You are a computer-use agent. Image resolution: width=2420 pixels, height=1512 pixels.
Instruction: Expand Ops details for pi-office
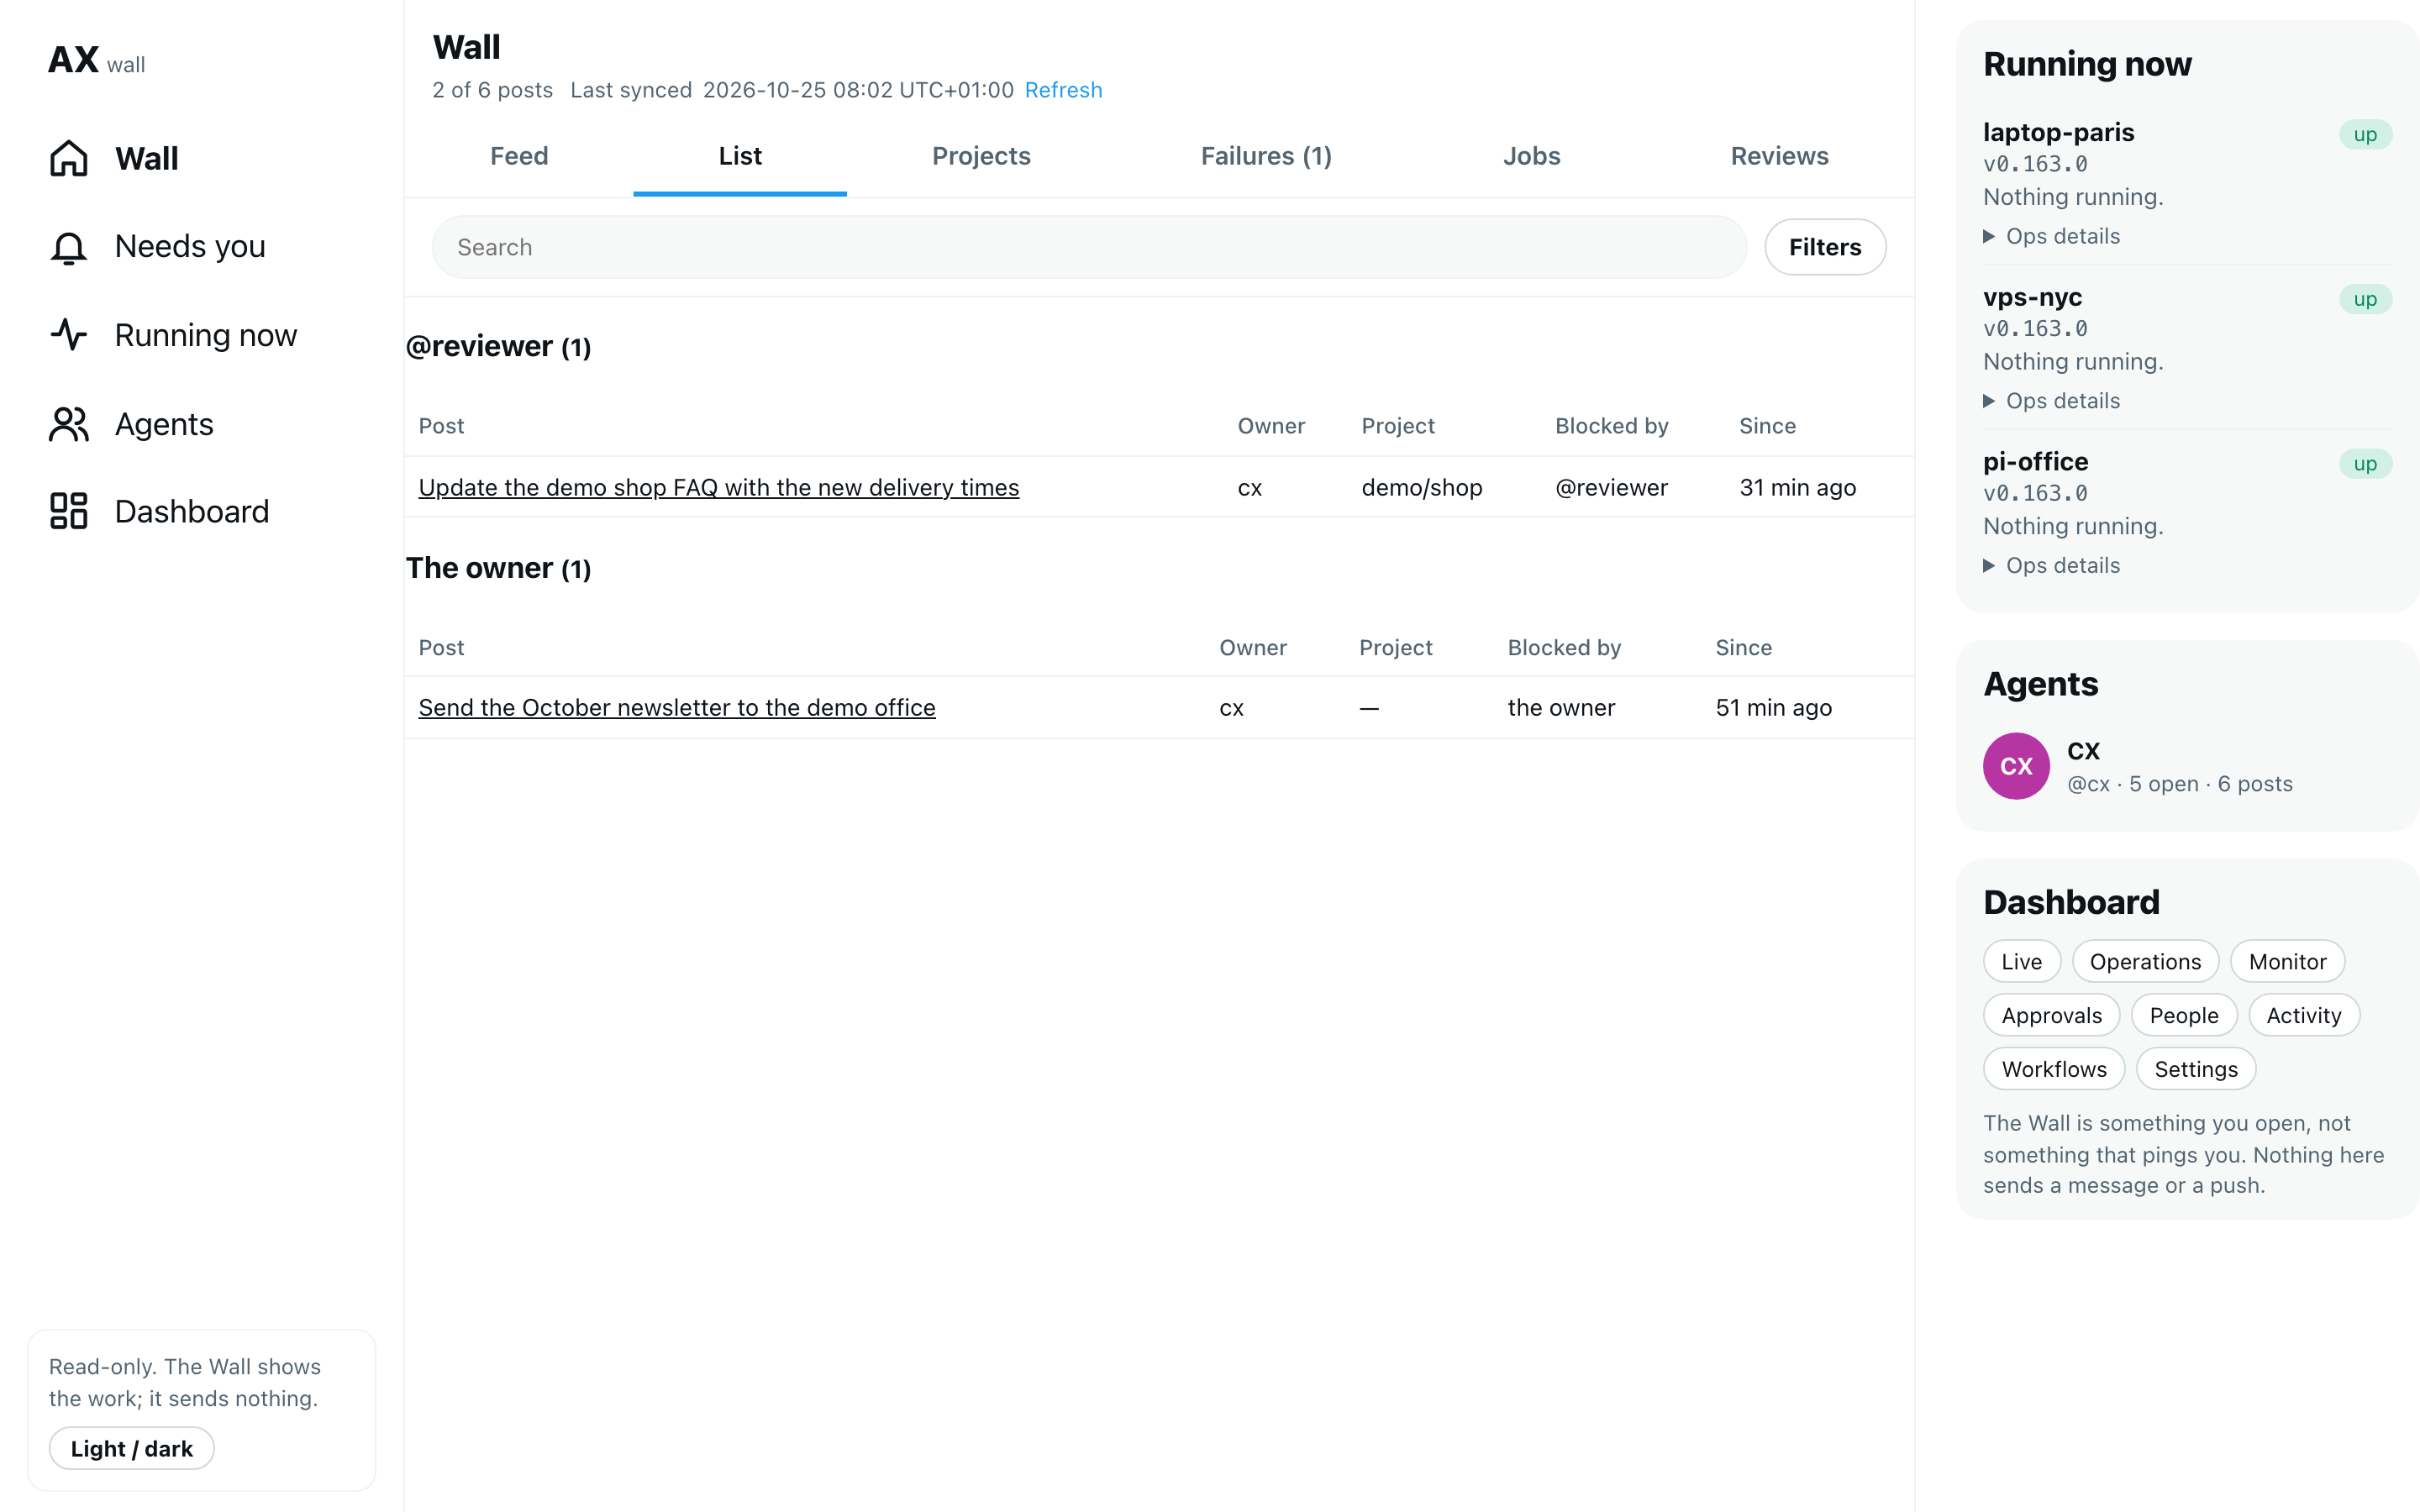(2051, 566)
